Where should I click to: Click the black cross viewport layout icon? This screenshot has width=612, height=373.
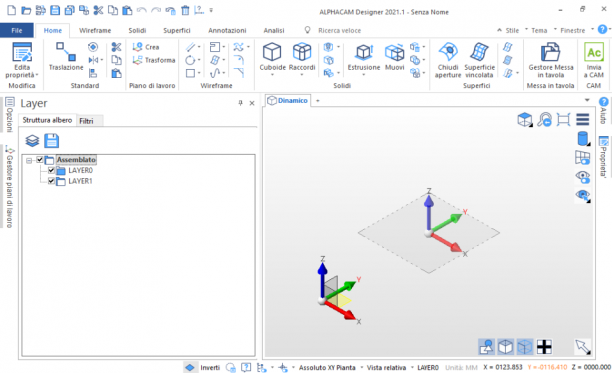pyautogui.click(x=544, y=346)
